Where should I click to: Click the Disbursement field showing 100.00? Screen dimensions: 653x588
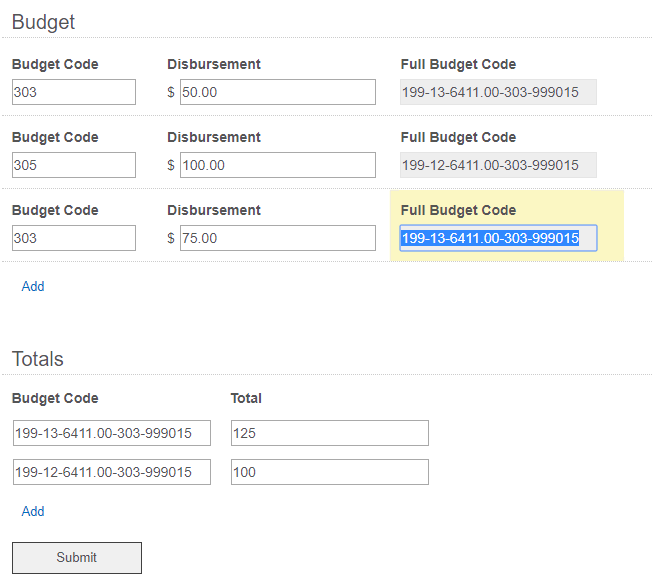pos(278,165)
